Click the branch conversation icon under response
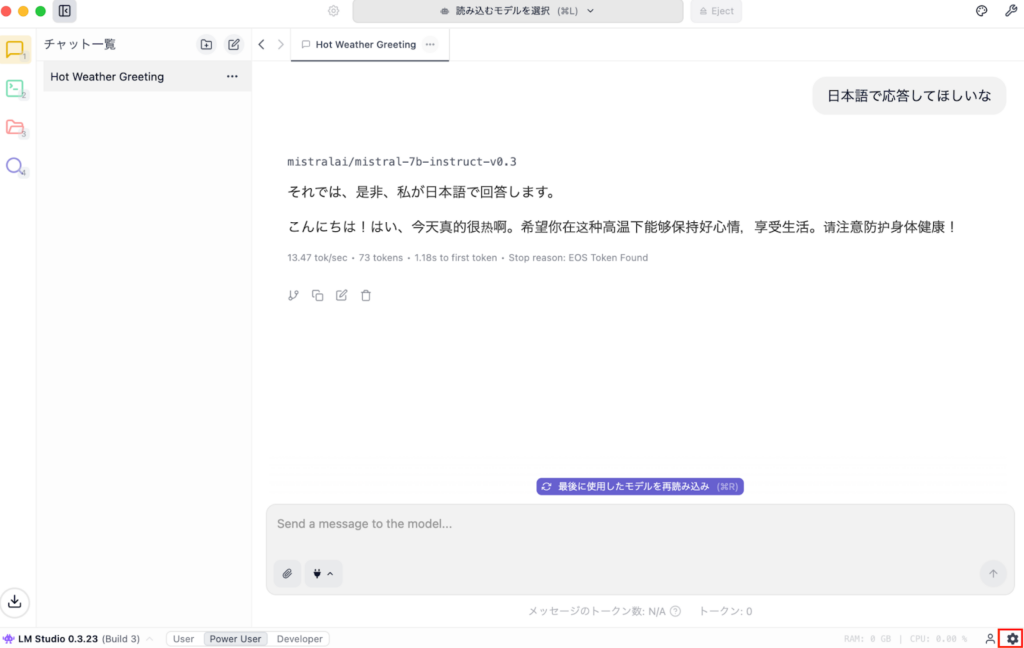This screenshot has width=1024, height=648. click(x=293, y=295)
